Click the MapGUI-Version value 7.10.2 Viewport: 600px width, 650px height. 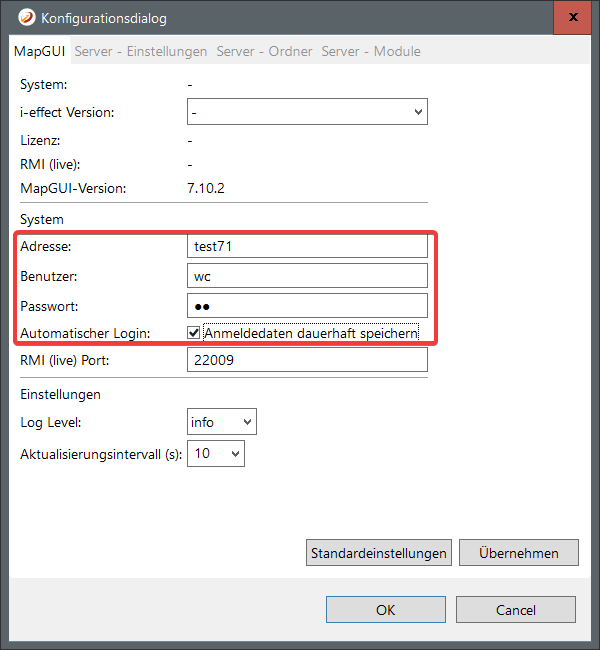click(208, 188)
